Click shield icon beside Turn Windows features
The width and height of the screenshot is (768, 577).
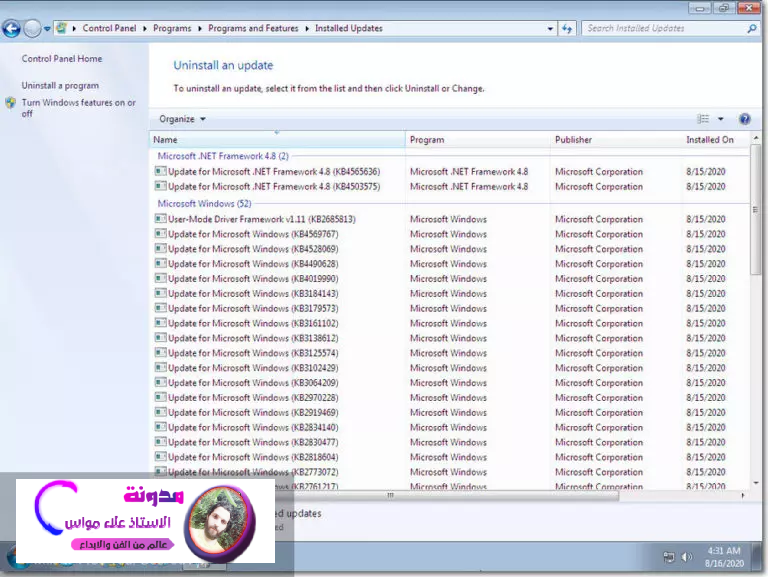pyautogui.click(x=11, y=103)
